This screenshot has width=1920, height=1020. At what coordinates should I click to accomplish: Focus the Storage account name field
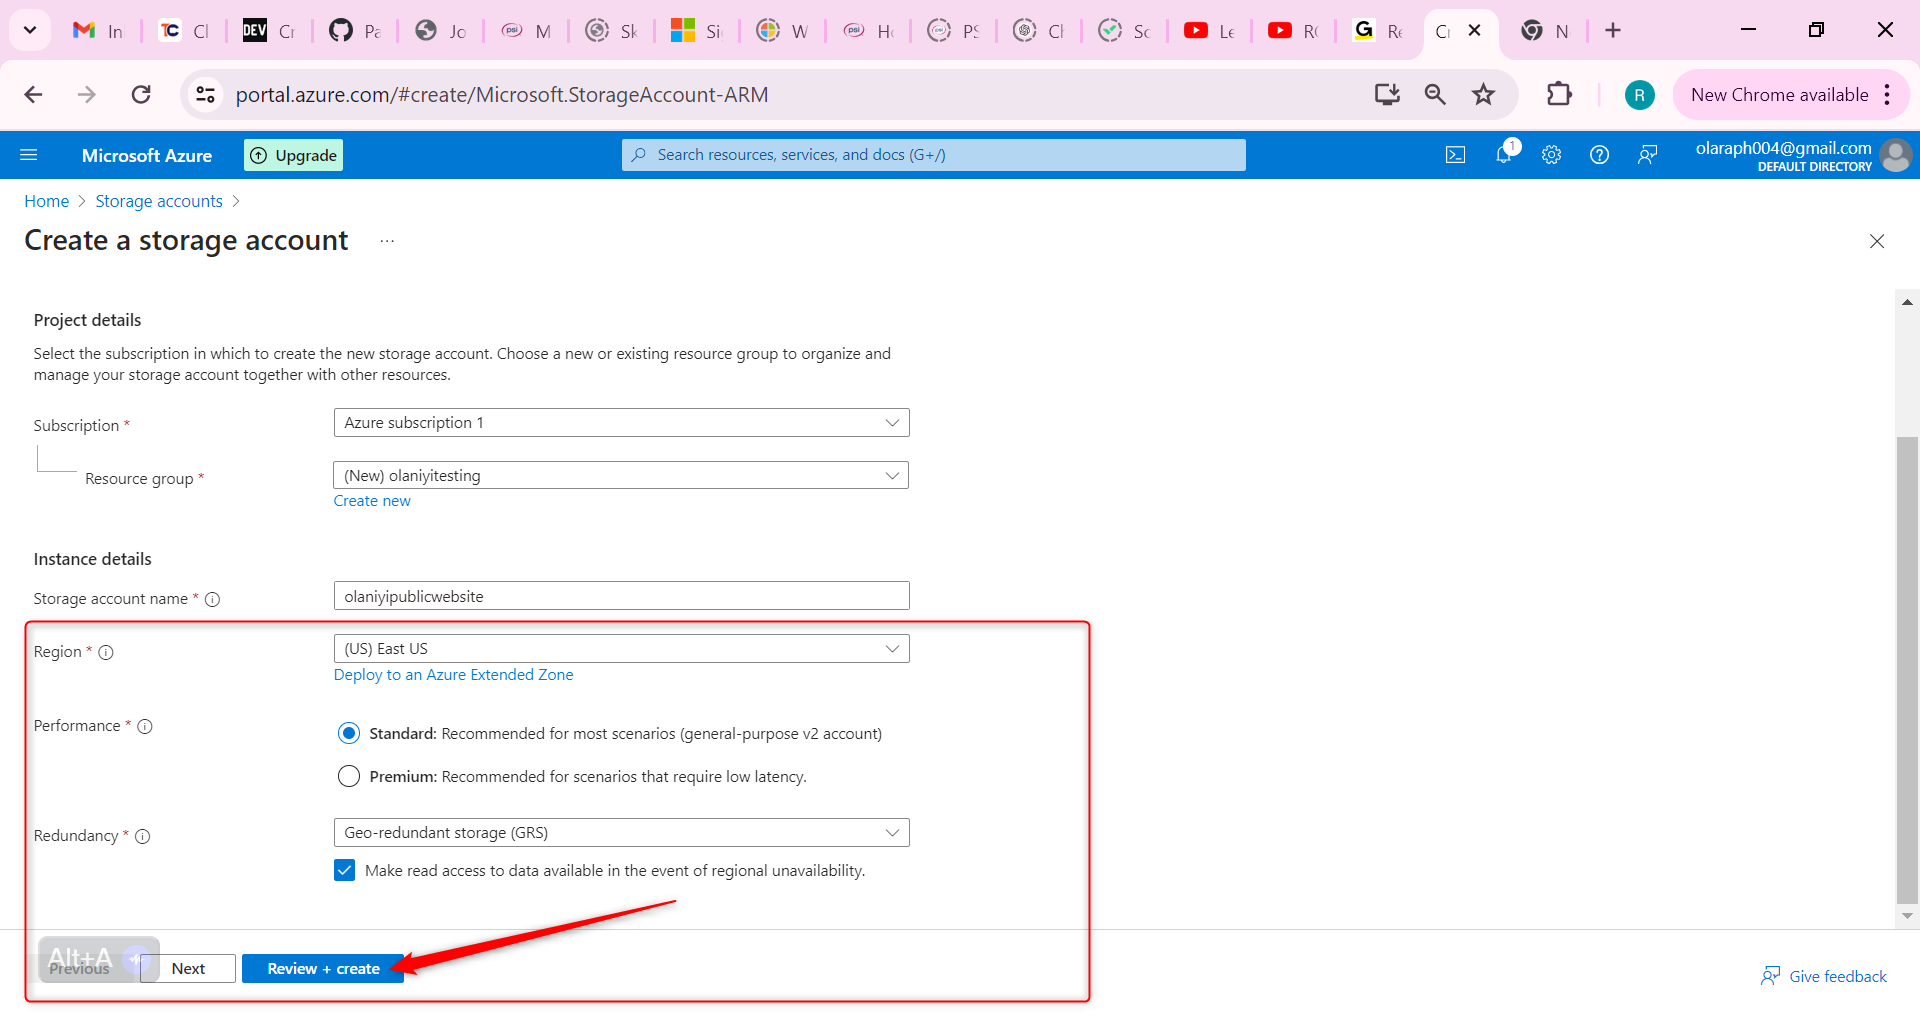[621, 597]
